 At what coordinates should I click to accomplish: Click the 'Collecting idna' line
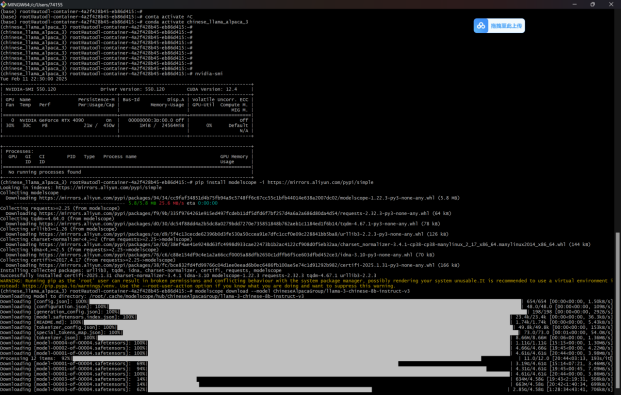point(79,250)
